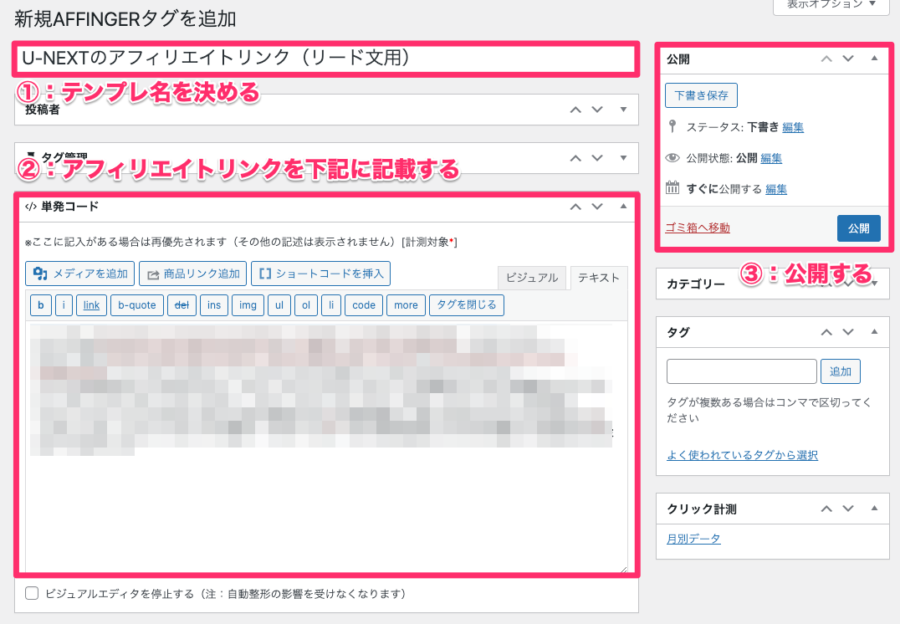Viewport: 900px width, 624px height.
Task: Edit the すぐに公開する schedule
Action: (x=776, y=189)
